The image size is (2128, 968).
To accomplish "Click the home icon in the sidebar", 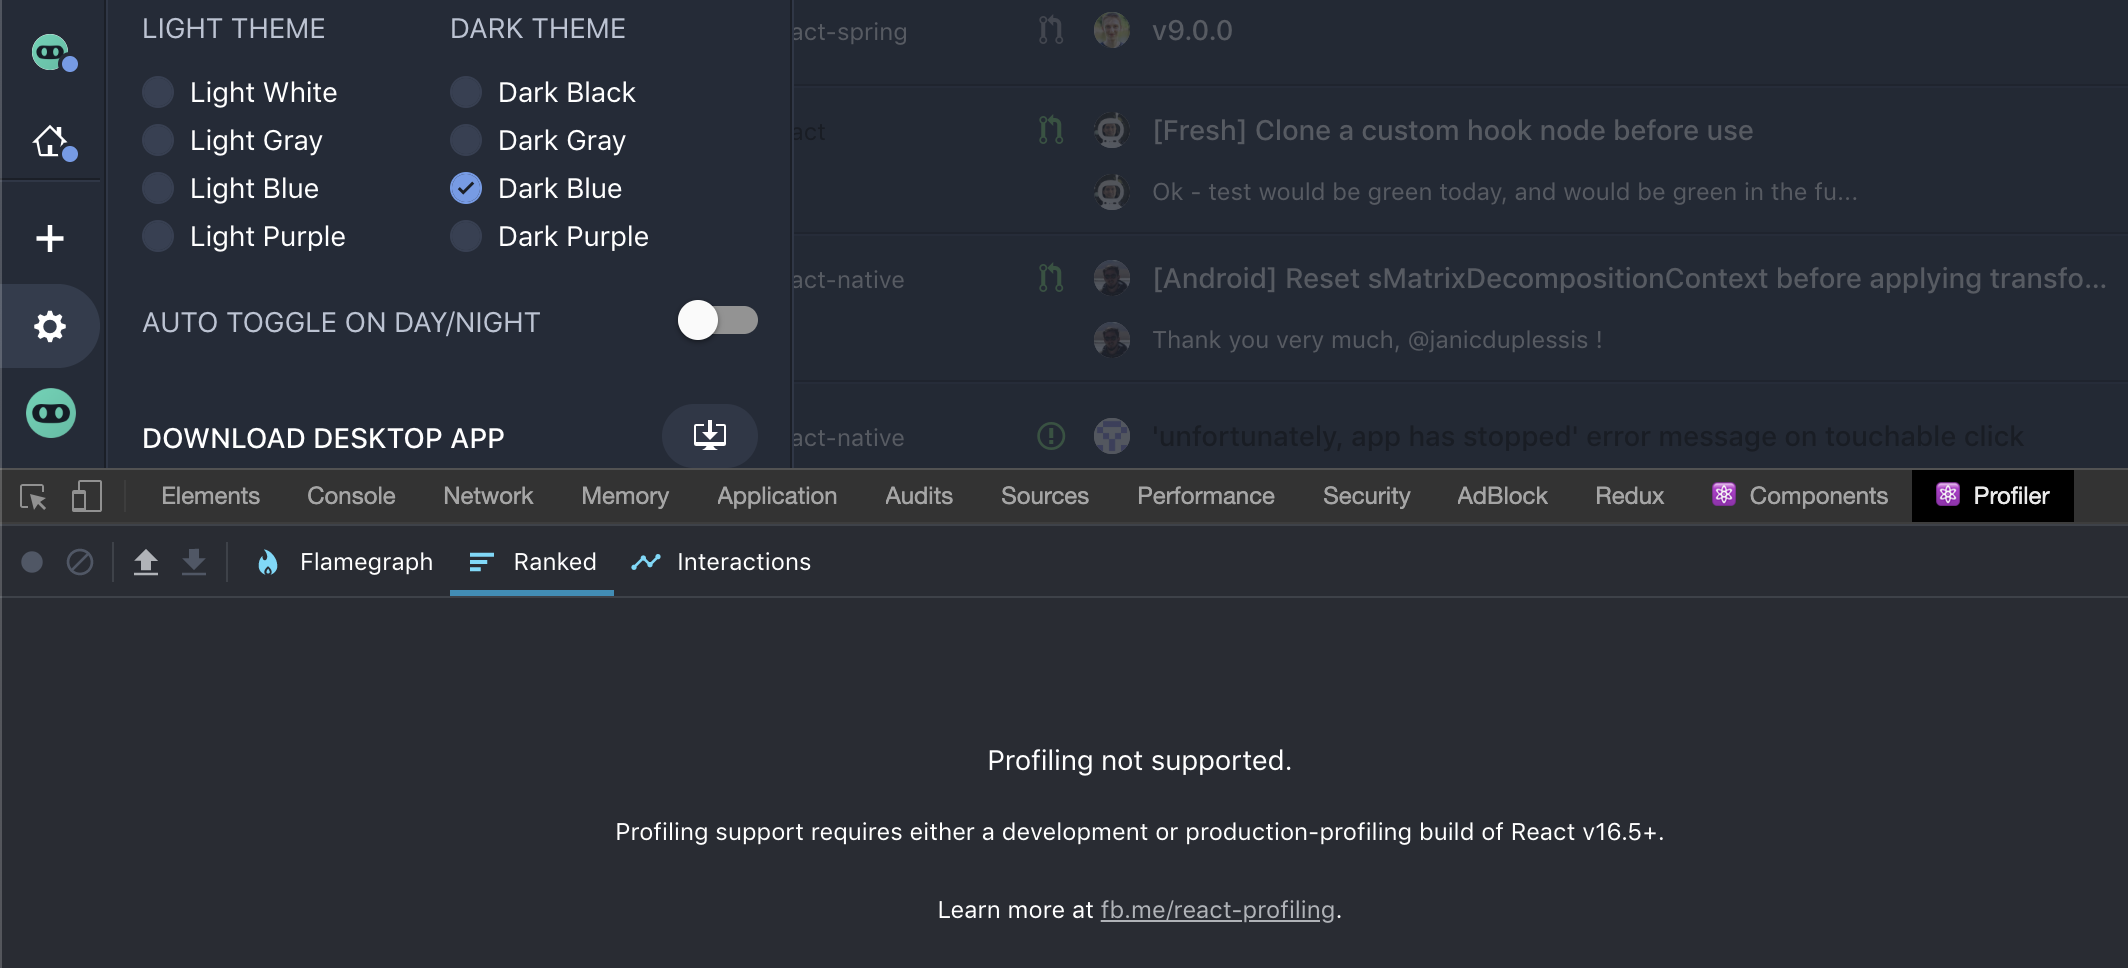I will pyautogui.click(x=50, y=142).
